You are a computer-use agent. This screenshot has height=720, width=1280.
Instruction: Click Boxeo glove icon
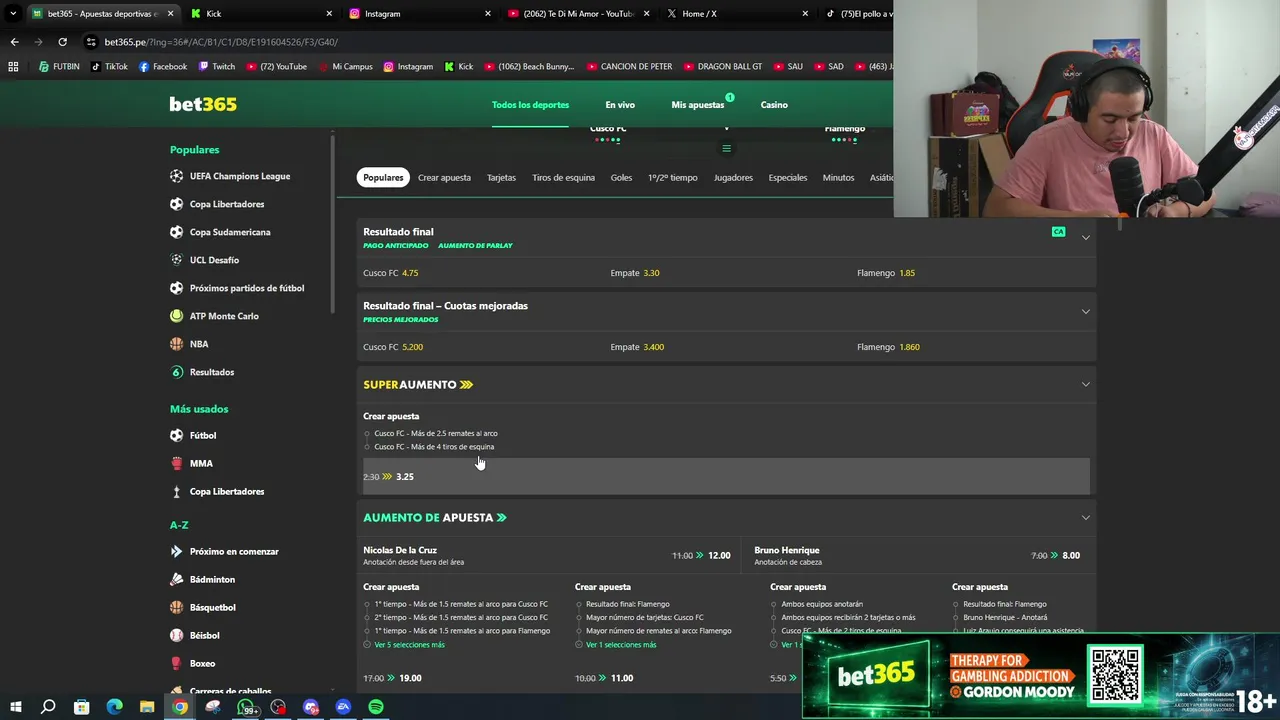click(x=177, y=663)
